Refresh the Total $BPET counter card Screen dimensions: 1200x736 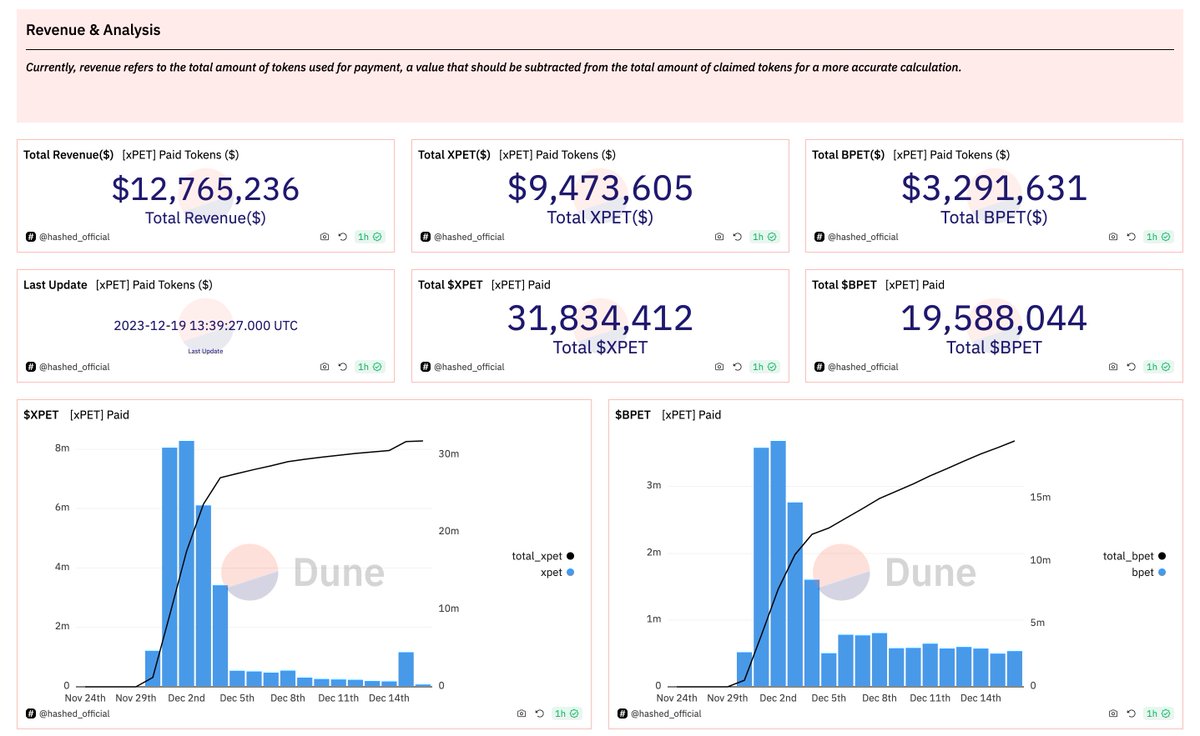click(x=1132, y=367)
